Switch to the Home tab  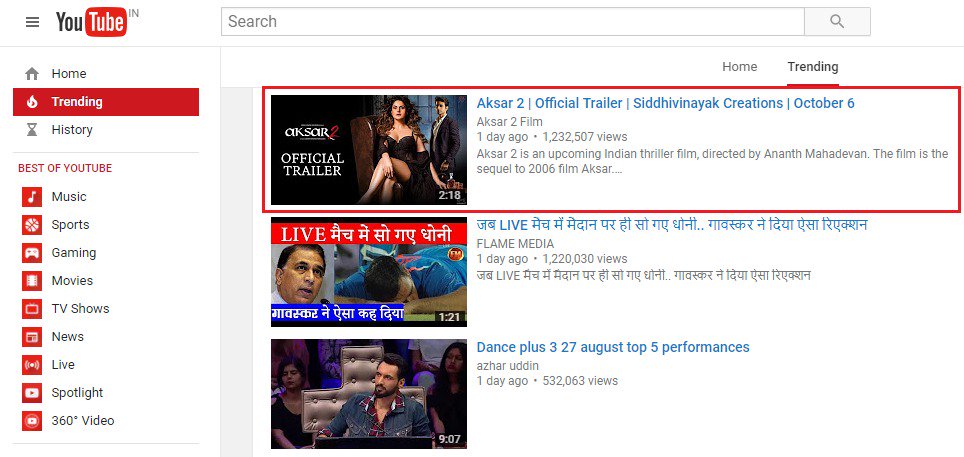(740, 66)
